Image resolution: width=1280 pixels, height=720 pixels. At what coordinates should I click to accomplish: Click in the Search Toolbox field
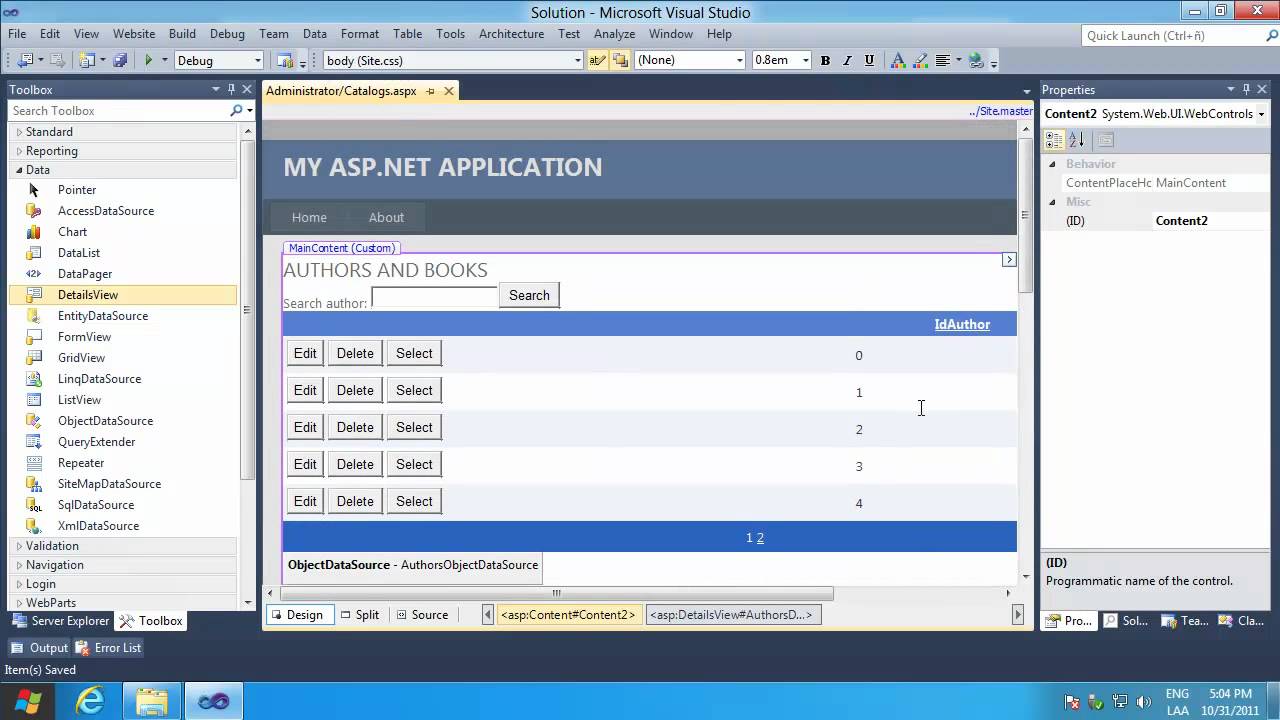point(120,111)
